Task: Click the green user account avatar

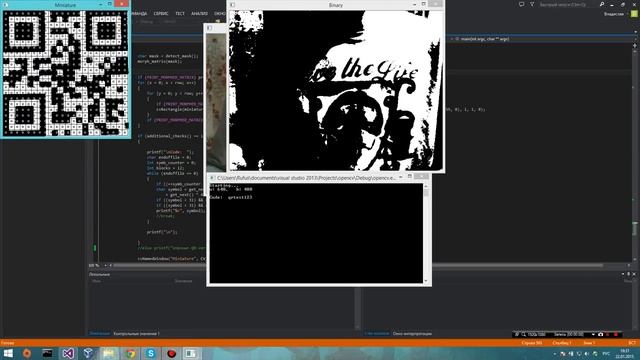Action: click(634, 14)
